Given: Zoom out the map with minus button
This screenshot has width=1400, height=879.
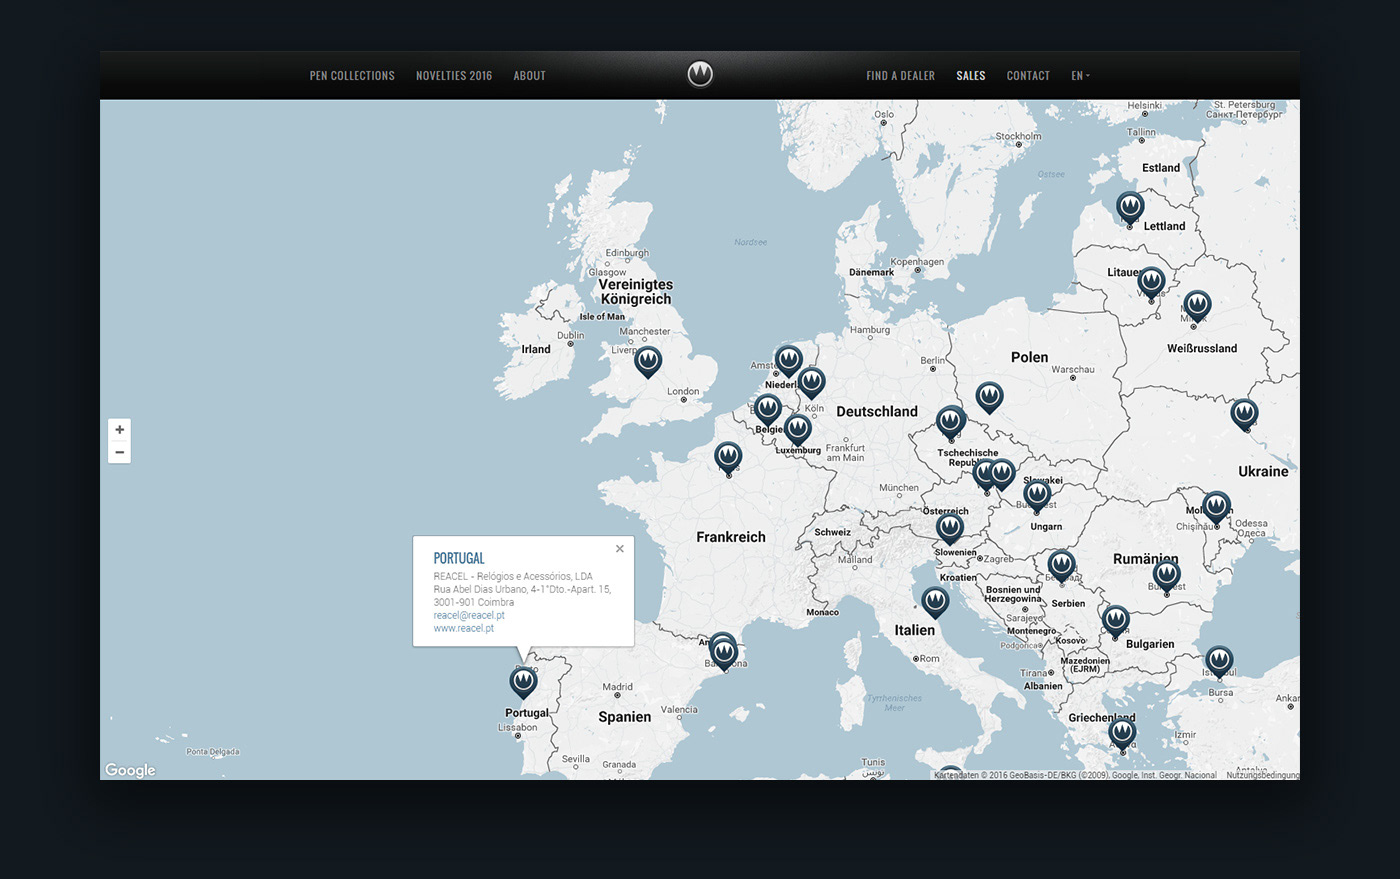Looking at the screenshot, I should click(119, 452).
